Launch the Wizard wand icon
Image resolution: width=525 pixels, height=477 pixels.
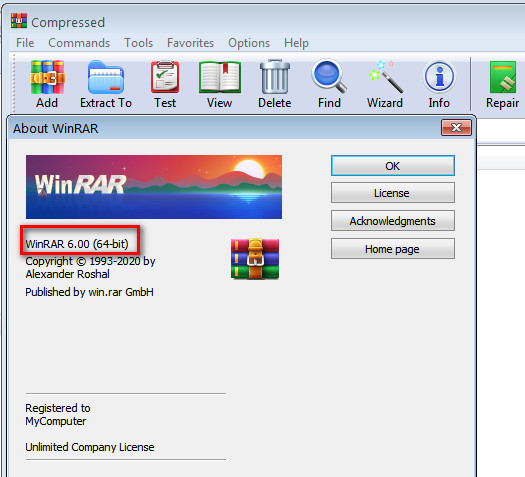(x=385, y=77)
